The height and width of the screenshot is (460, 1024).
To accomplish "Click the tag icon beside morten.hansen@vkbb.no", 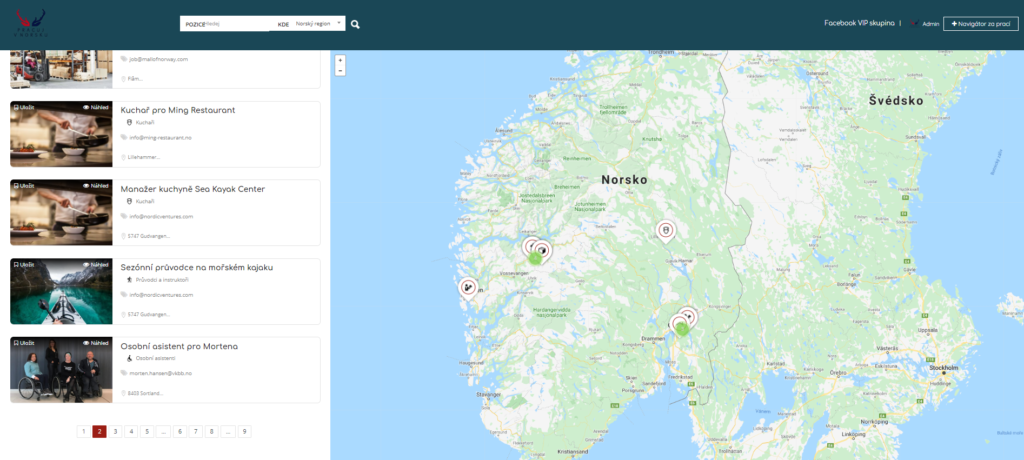I will 123,374.
